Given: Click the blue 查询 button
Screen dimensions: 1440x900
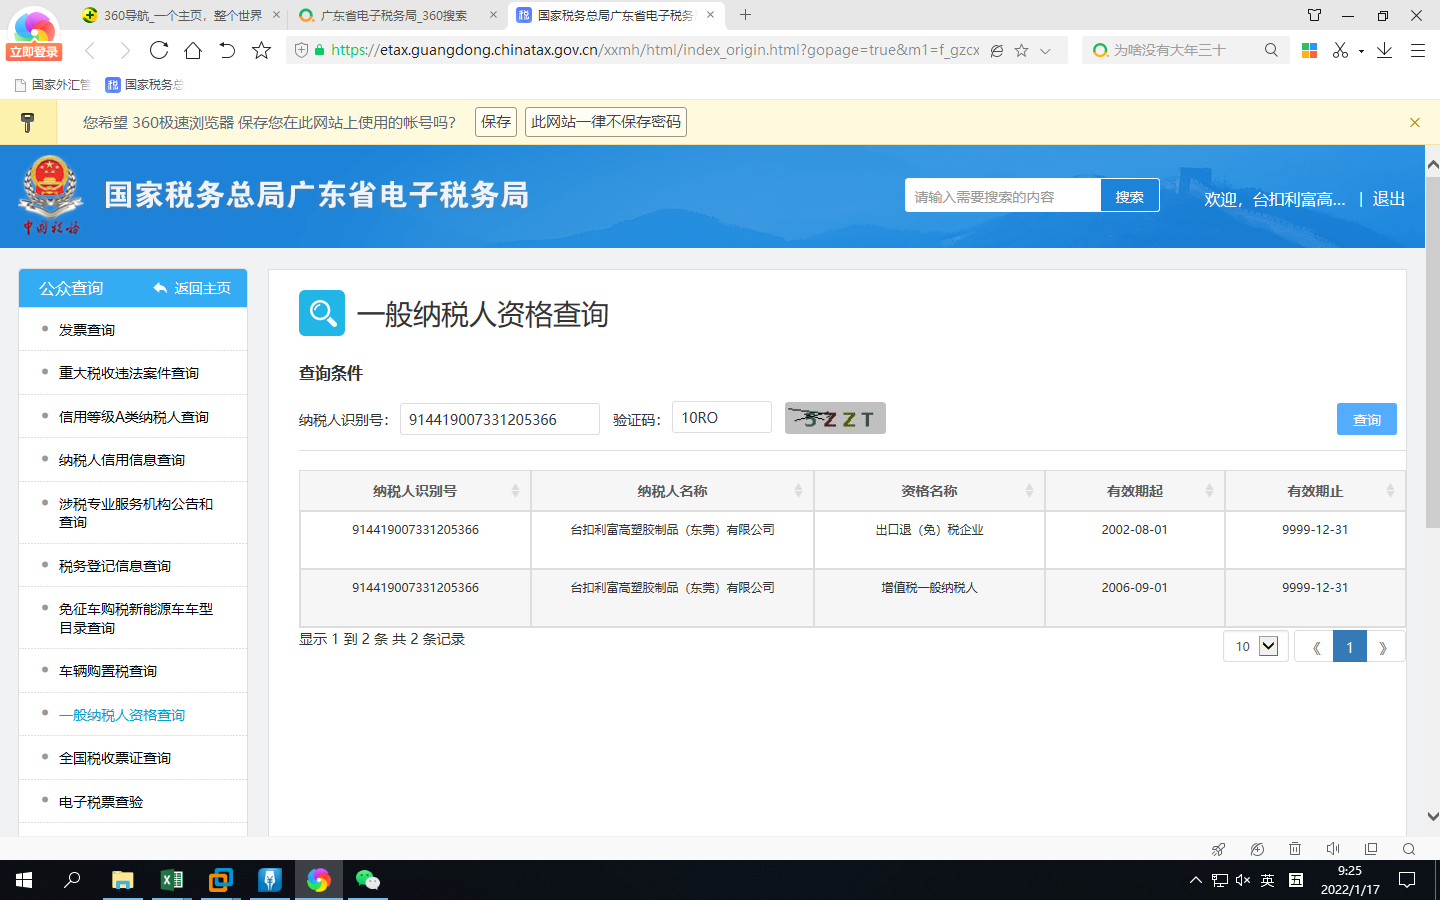Looking at the screenshot, I should (1366, 420).
